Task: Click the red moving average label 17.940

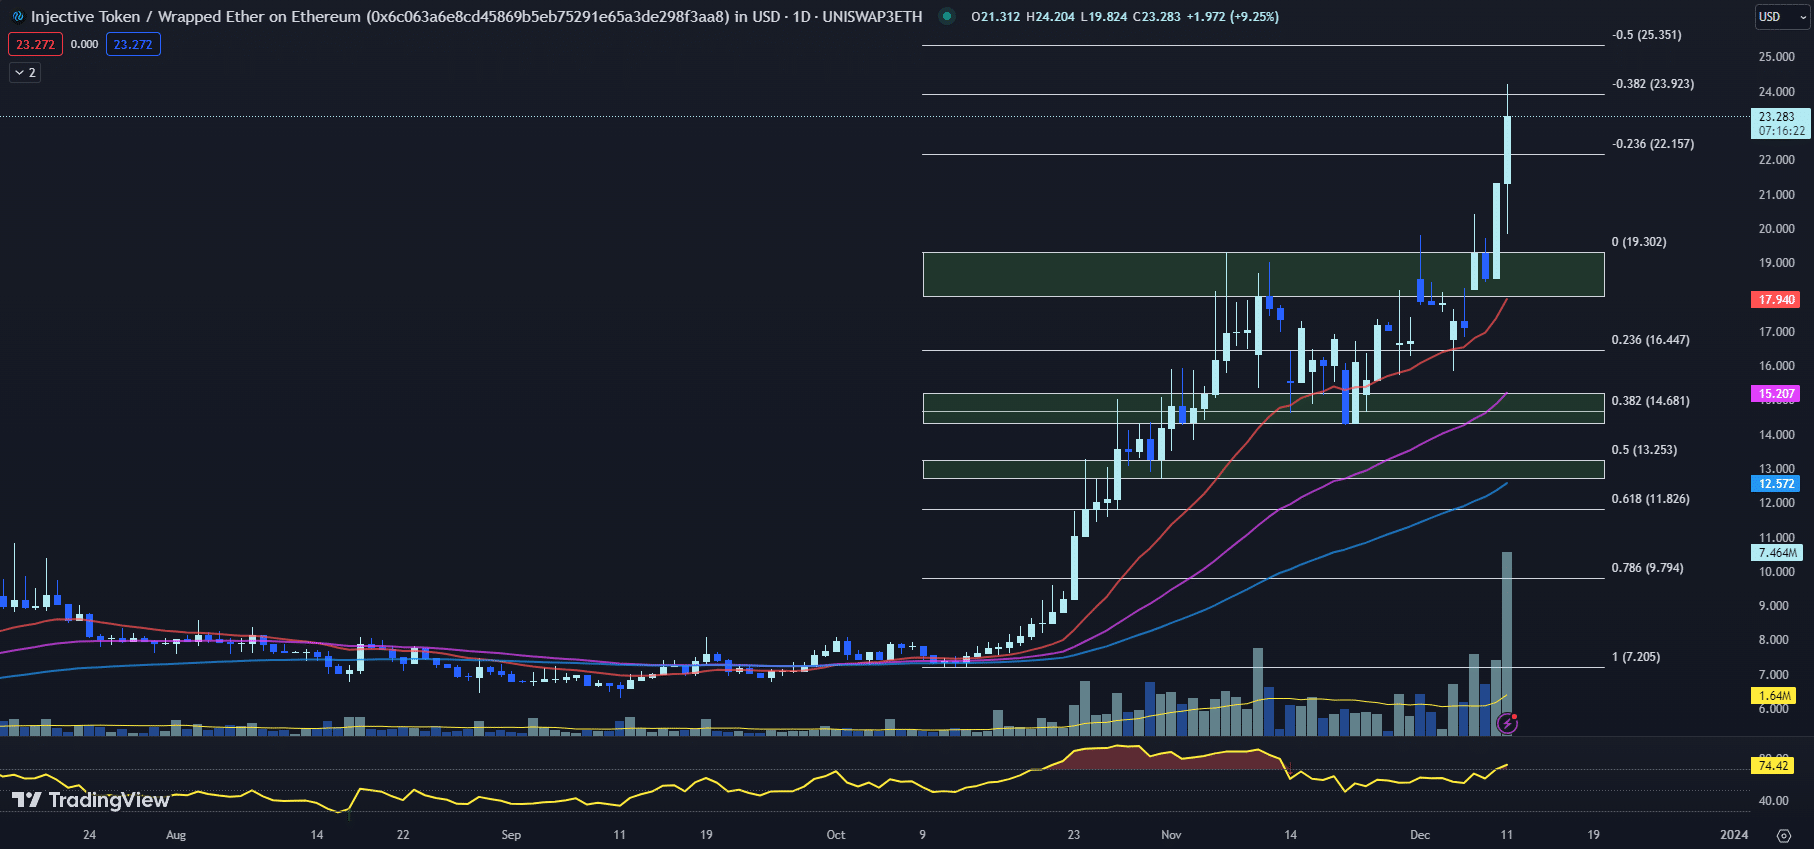Action: coord(1776,299)
